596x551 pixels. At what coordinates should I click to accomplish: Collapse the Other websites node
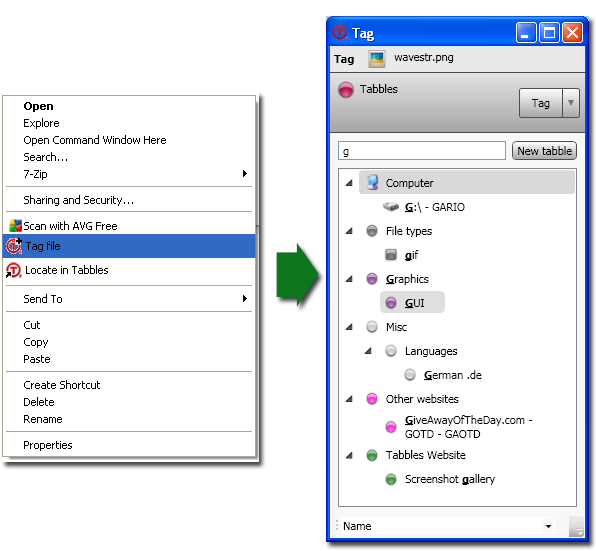point(349,398)
